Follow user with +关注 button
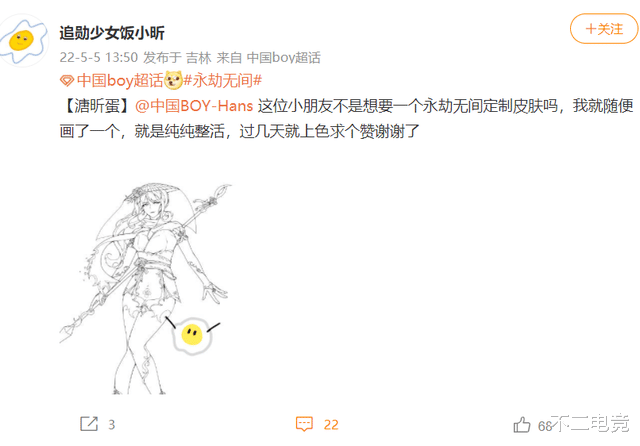Viewport: 640px width, 446px height. pos(604,29)
